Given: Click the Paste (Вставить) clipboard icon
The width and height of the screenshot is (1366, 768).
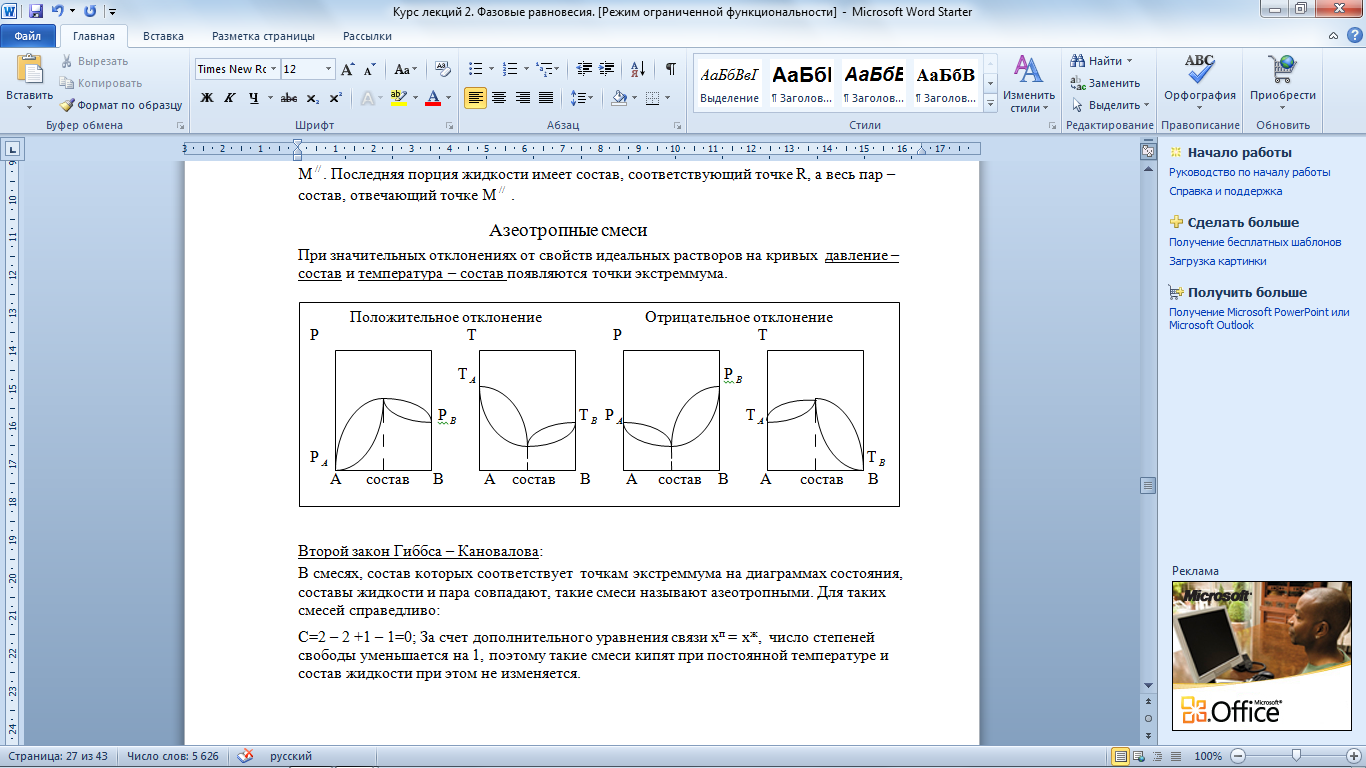Looking at the screenshot, I should [30, 69].
